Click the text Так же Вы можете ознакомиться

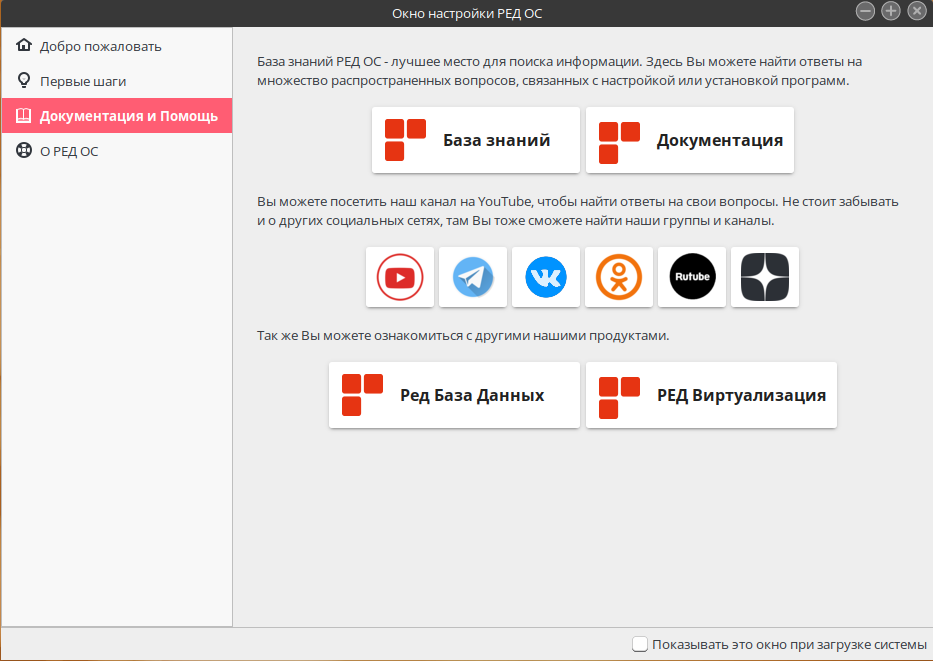pos(463,336)
